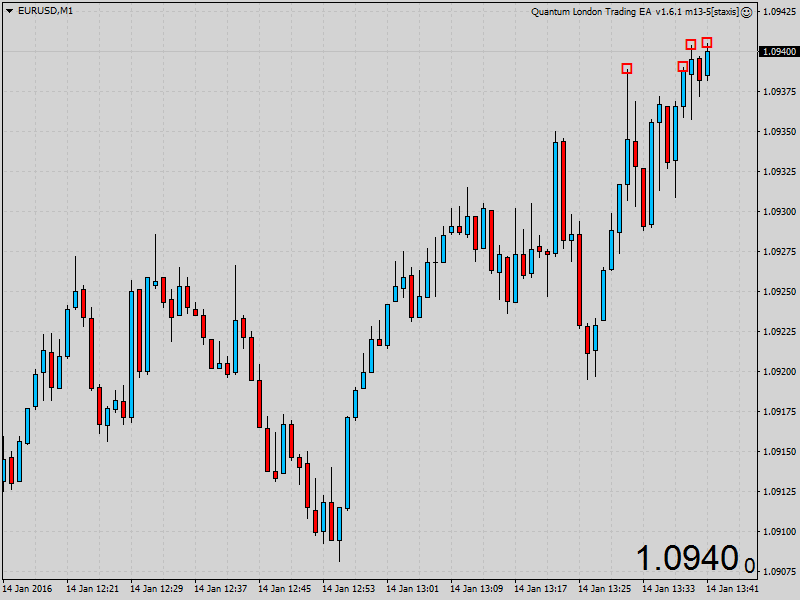This screenshot has height=600, width=800.
Task: Click the 14 Jan 13:25 time label
Action: (x=605, y=589)
